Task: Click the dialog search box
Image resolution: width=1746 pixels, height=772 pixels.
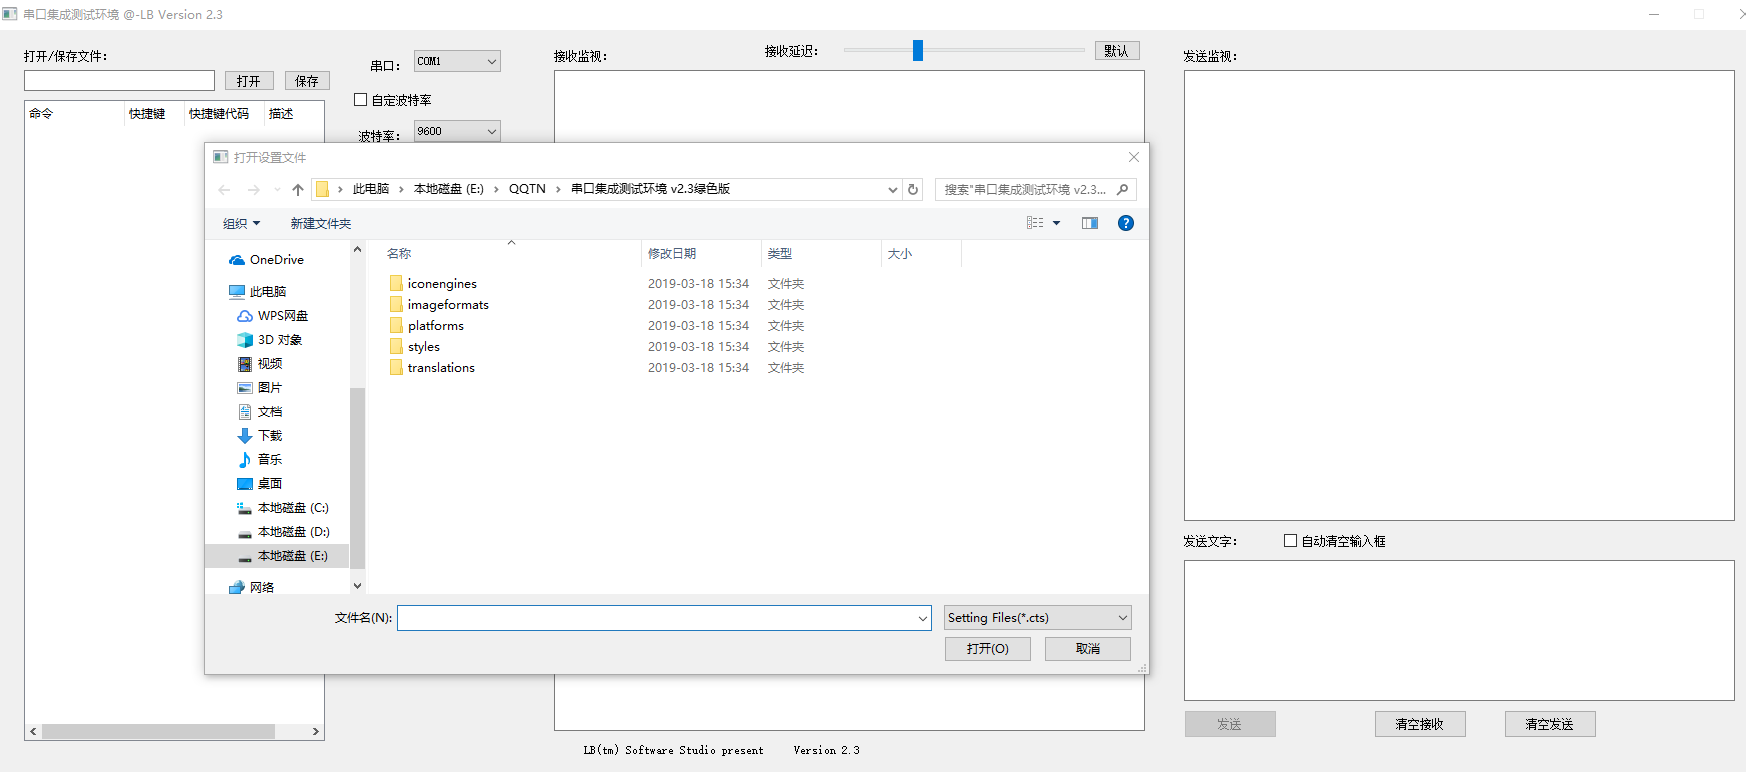Action: (x=1036, y=189)
